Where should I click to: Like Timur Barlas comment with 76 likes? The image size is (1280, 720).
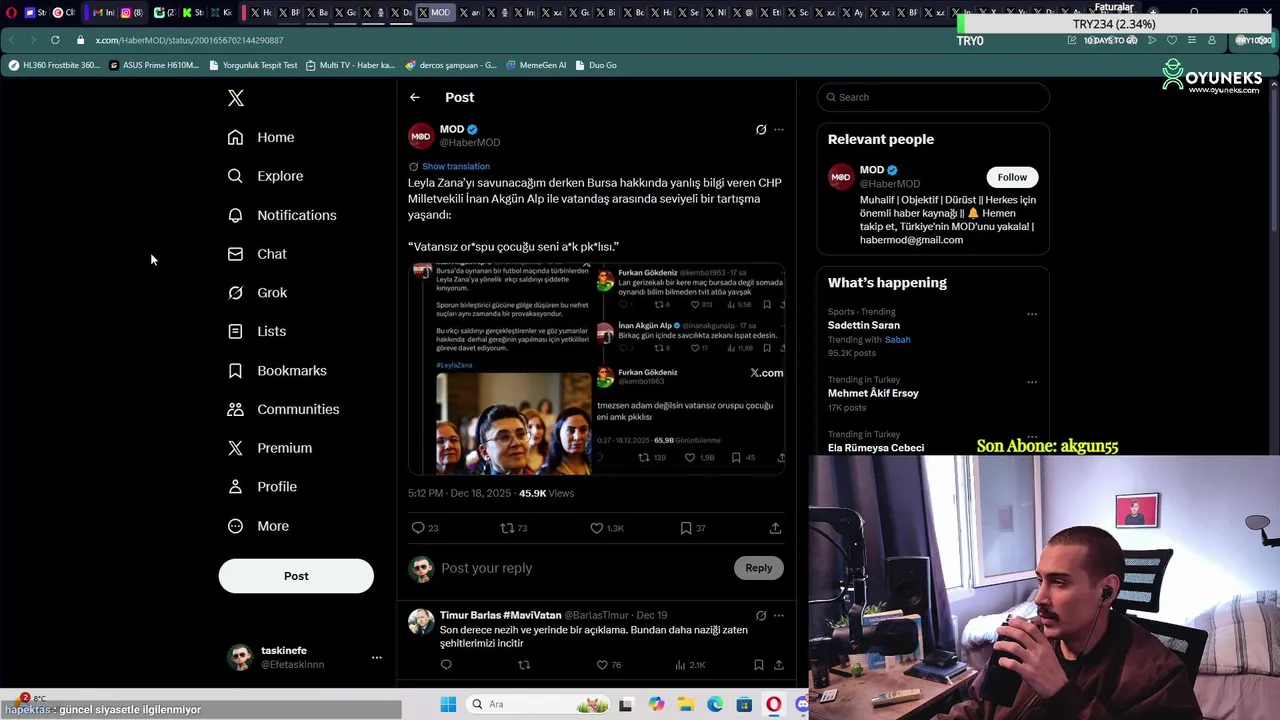pyautogui.click(x=602, y=665)
